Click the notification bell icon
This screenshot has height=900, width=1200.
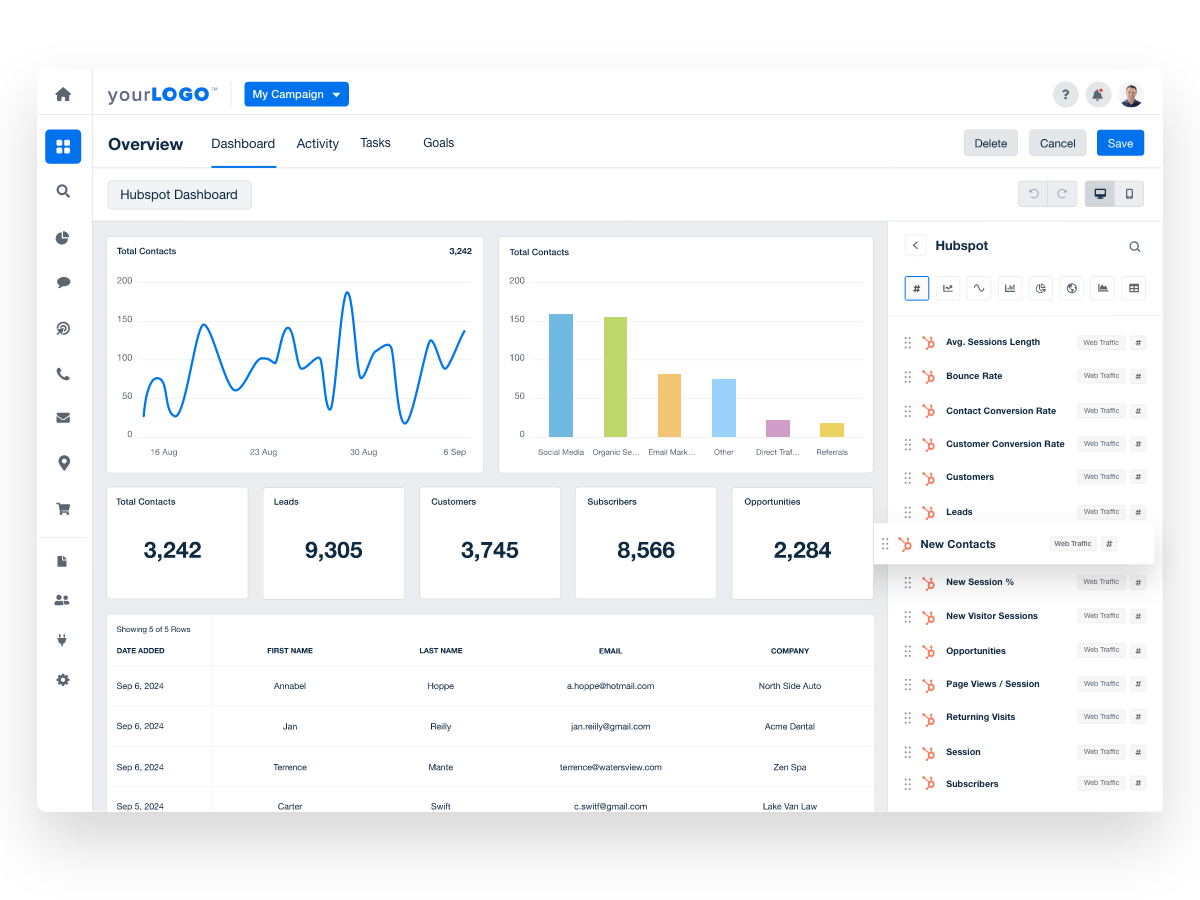(1098, 95)
